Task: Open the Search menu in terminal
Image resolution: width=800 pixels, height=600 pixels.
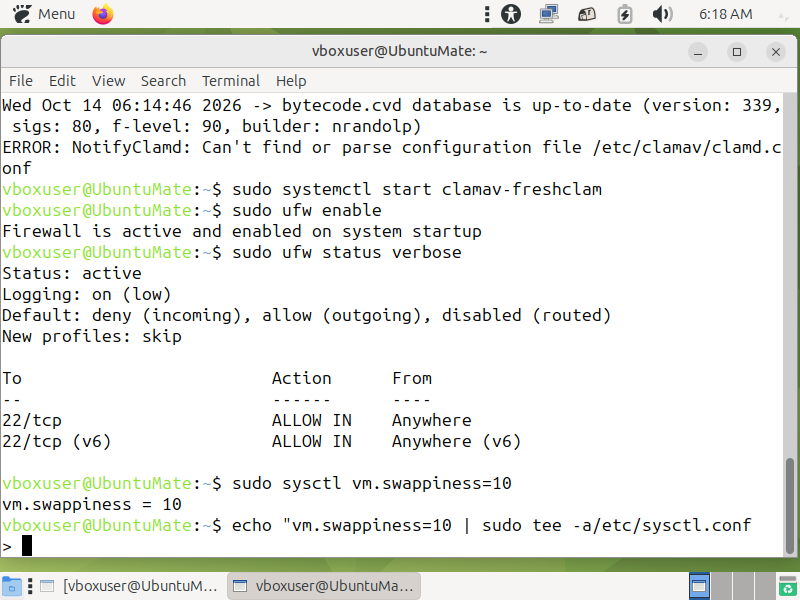Action: (163, 81)
